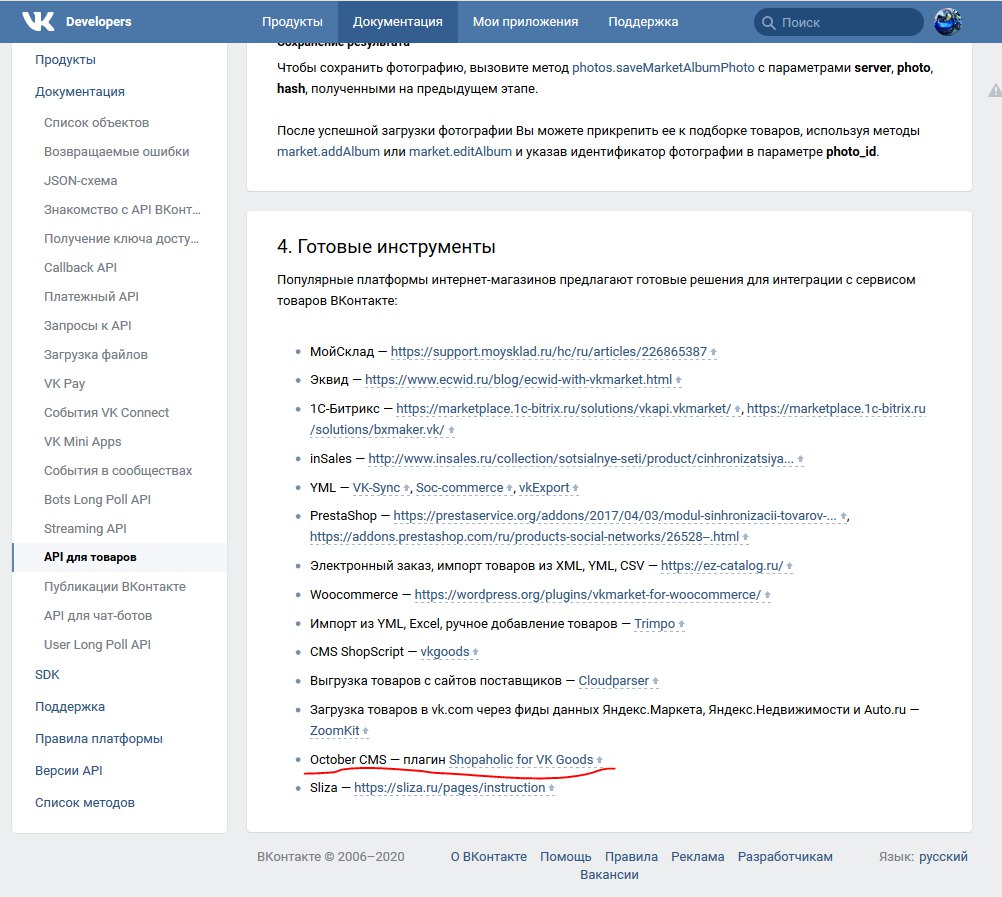The height and width of the screenshot is (897, 1002).
Task: Change language via русский link
Action: [943, 856]
